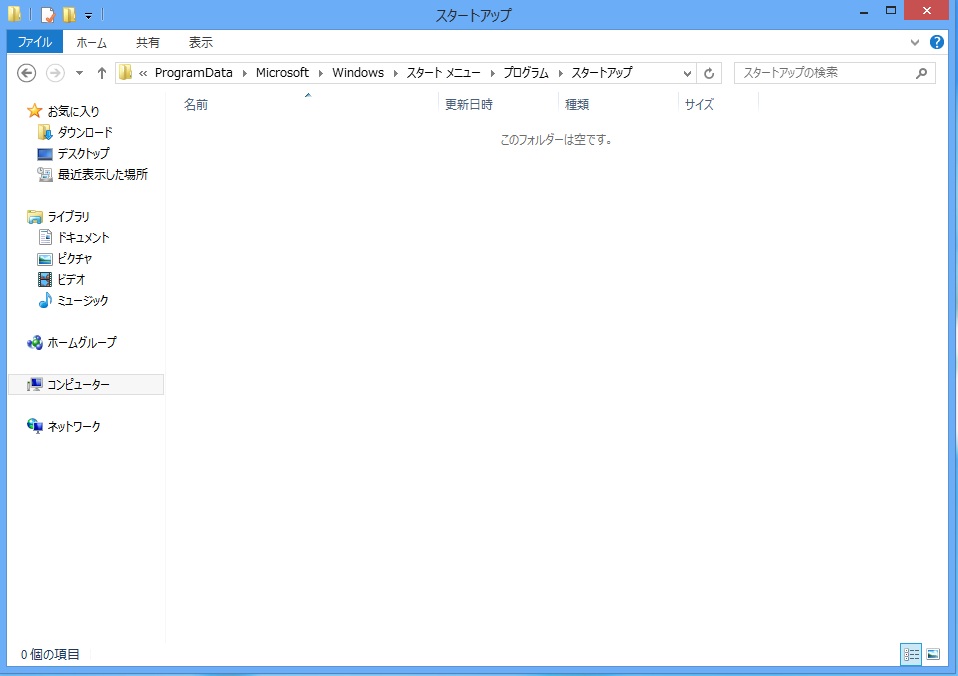Refresh the スタートアップ folder view
Screen dimensions: 958x676
tap(709, 73)
